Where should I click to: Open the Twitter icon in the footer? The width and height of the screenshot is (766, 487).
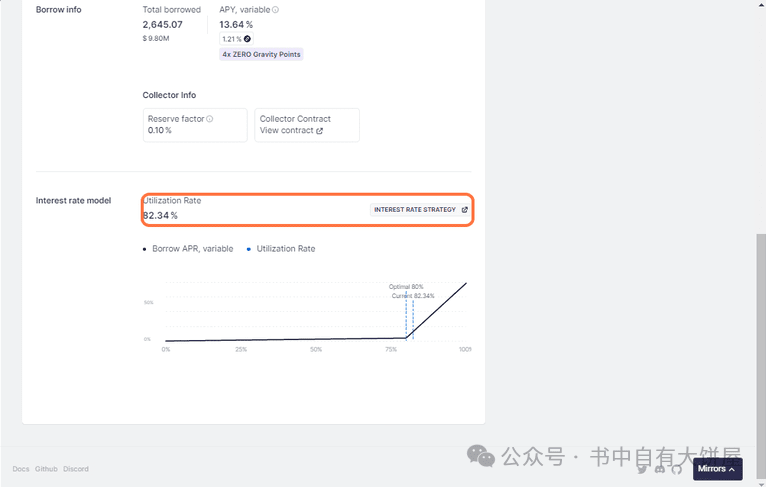[642, 469]
